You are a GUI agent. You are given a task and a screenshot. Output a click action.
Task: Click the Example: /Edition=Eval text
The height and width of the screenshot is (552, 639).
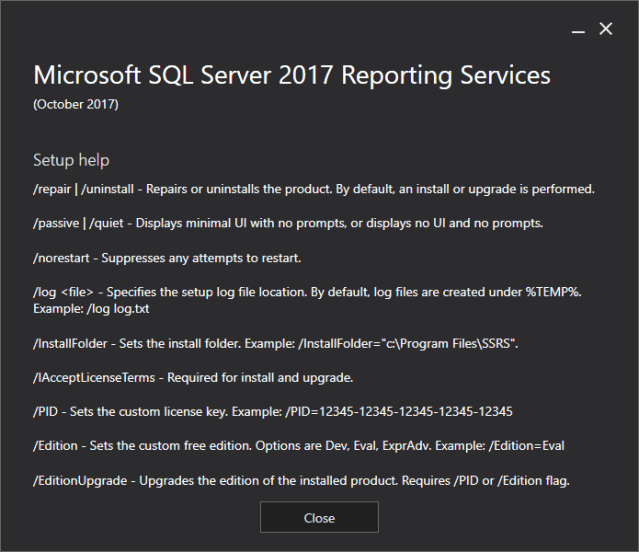coord(508,447)
